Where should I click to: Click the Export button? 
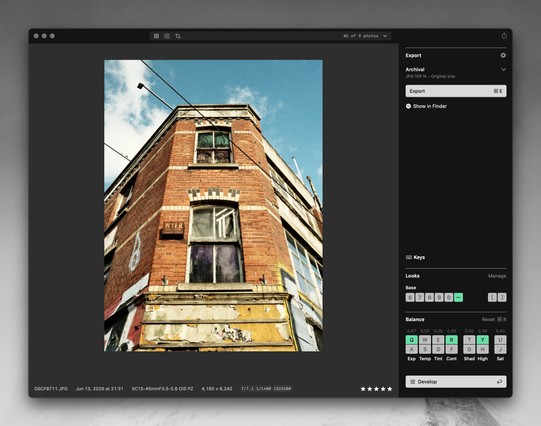[x=456, y=91]
